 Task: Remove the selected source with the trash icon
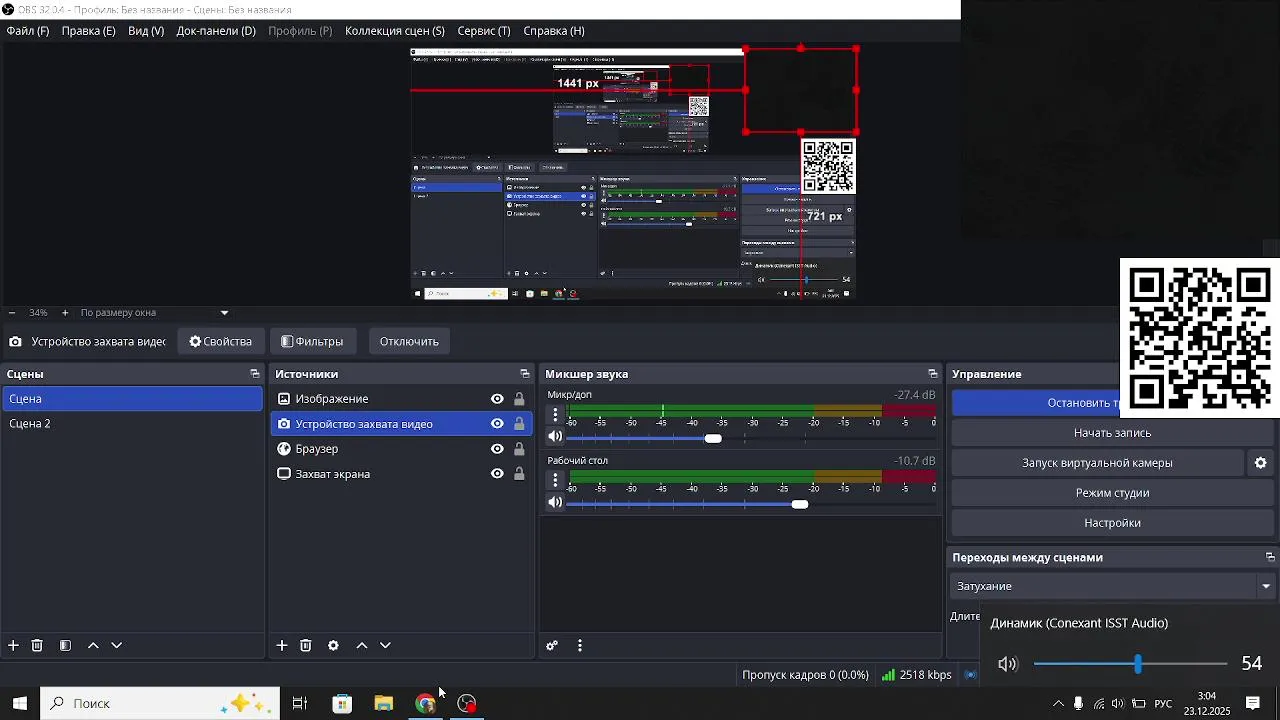306,646
